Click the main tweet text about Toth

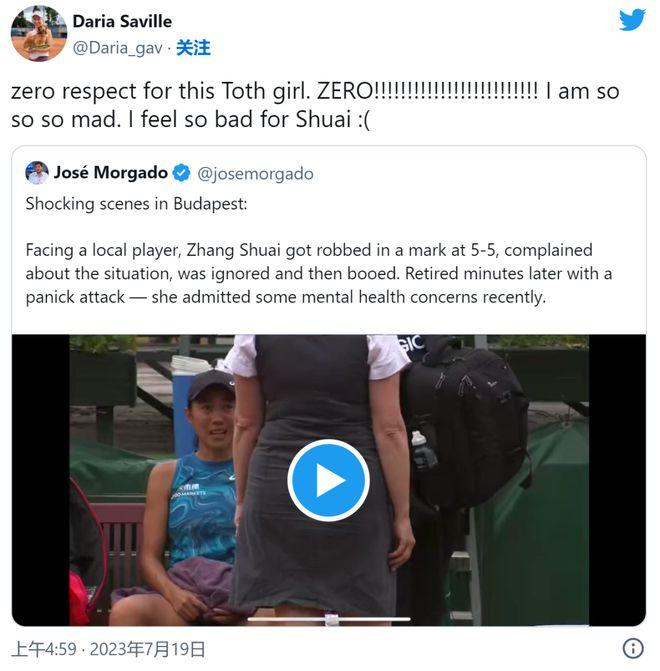point(315,105)
